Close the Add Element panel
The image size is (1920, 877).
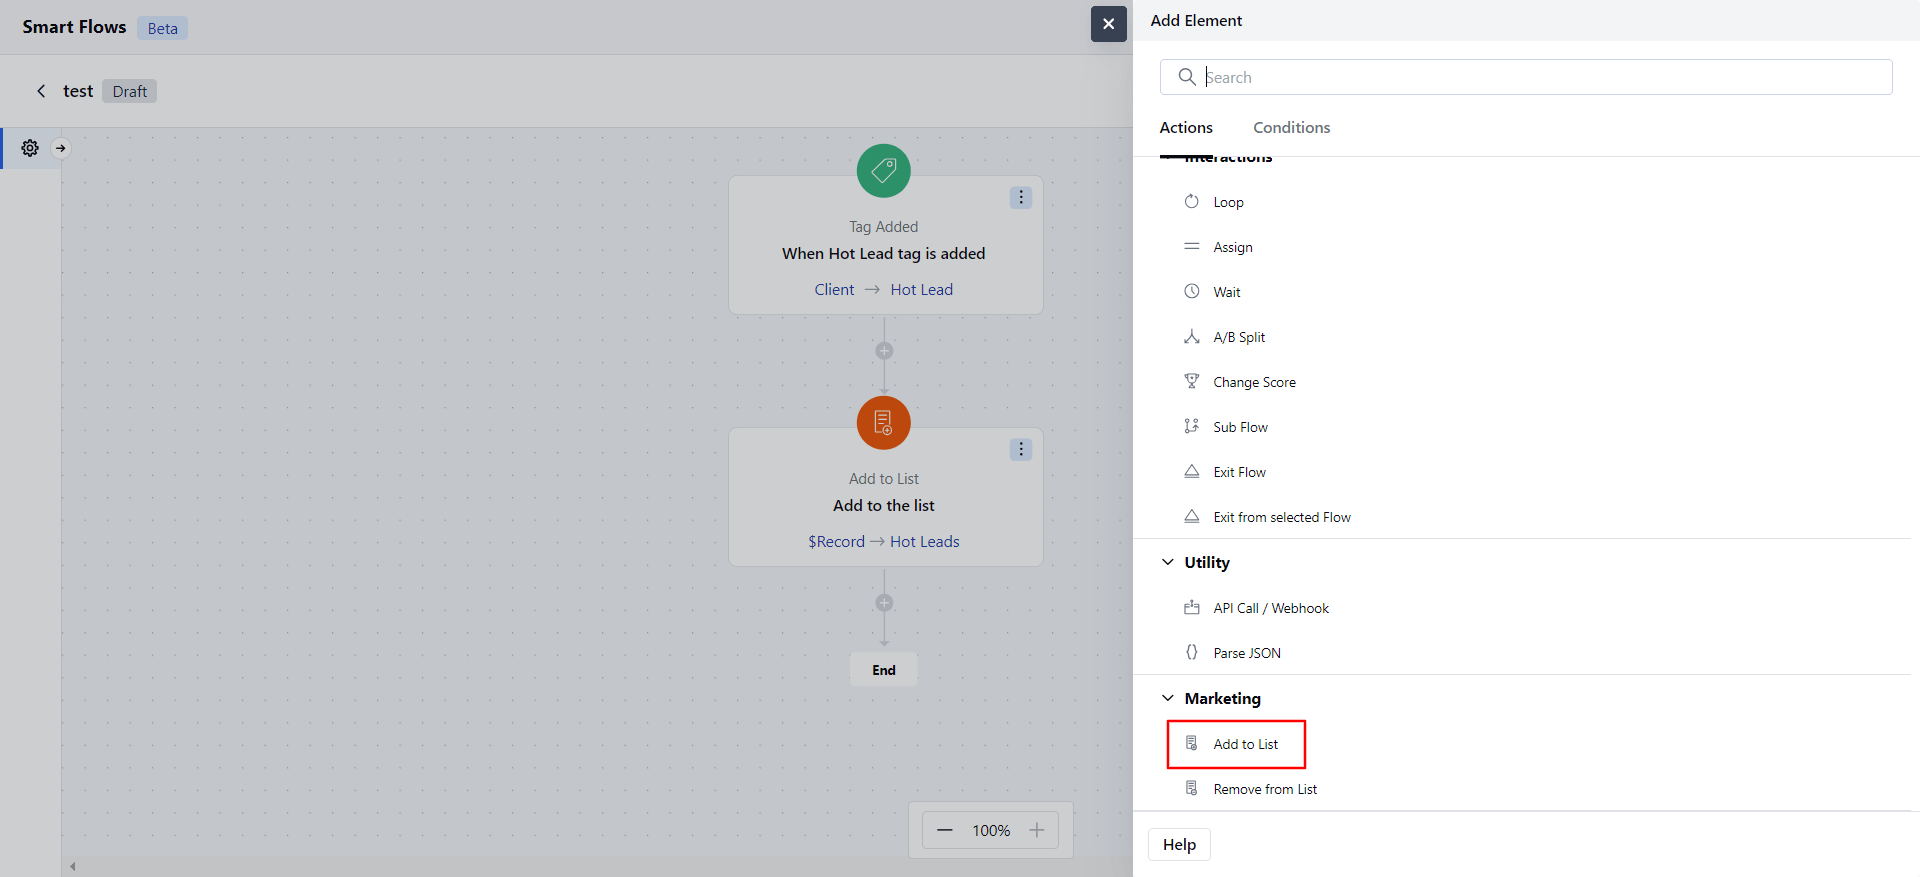pos(1109,24)
